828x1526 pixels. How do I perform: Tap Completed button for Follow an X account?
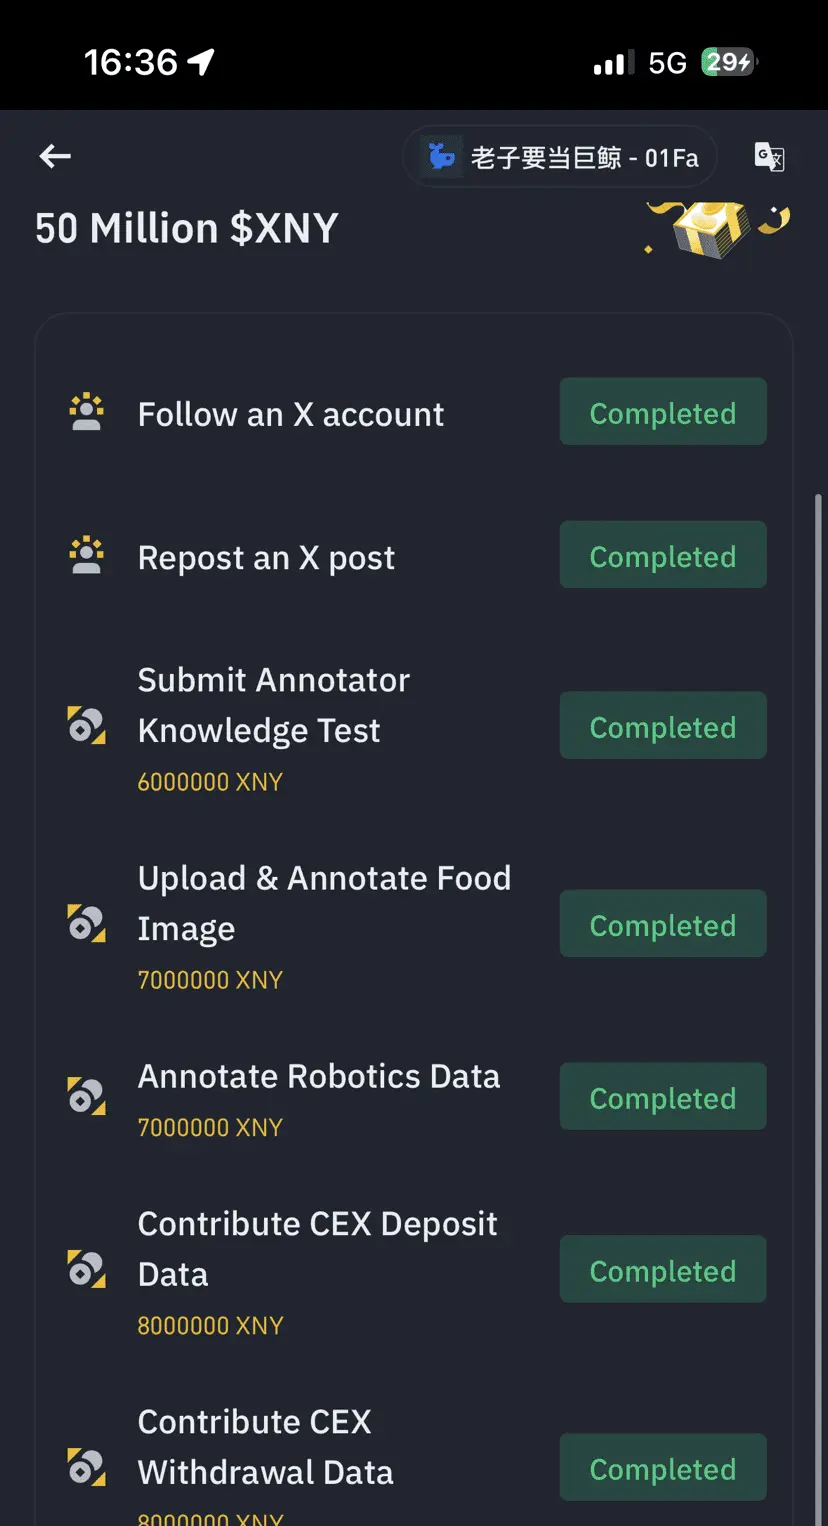(x=663, y=412)
